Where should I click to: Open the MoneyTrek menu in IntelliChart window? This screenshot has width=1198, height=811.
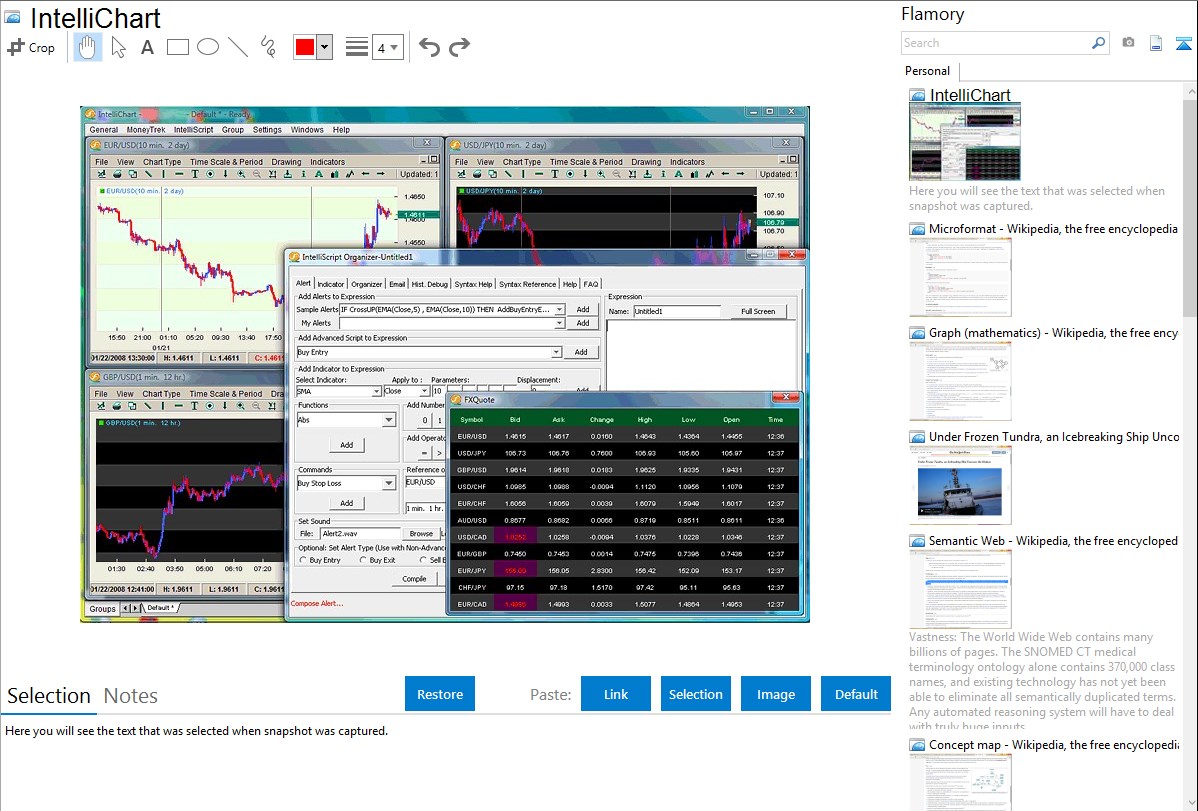[146, 130]
